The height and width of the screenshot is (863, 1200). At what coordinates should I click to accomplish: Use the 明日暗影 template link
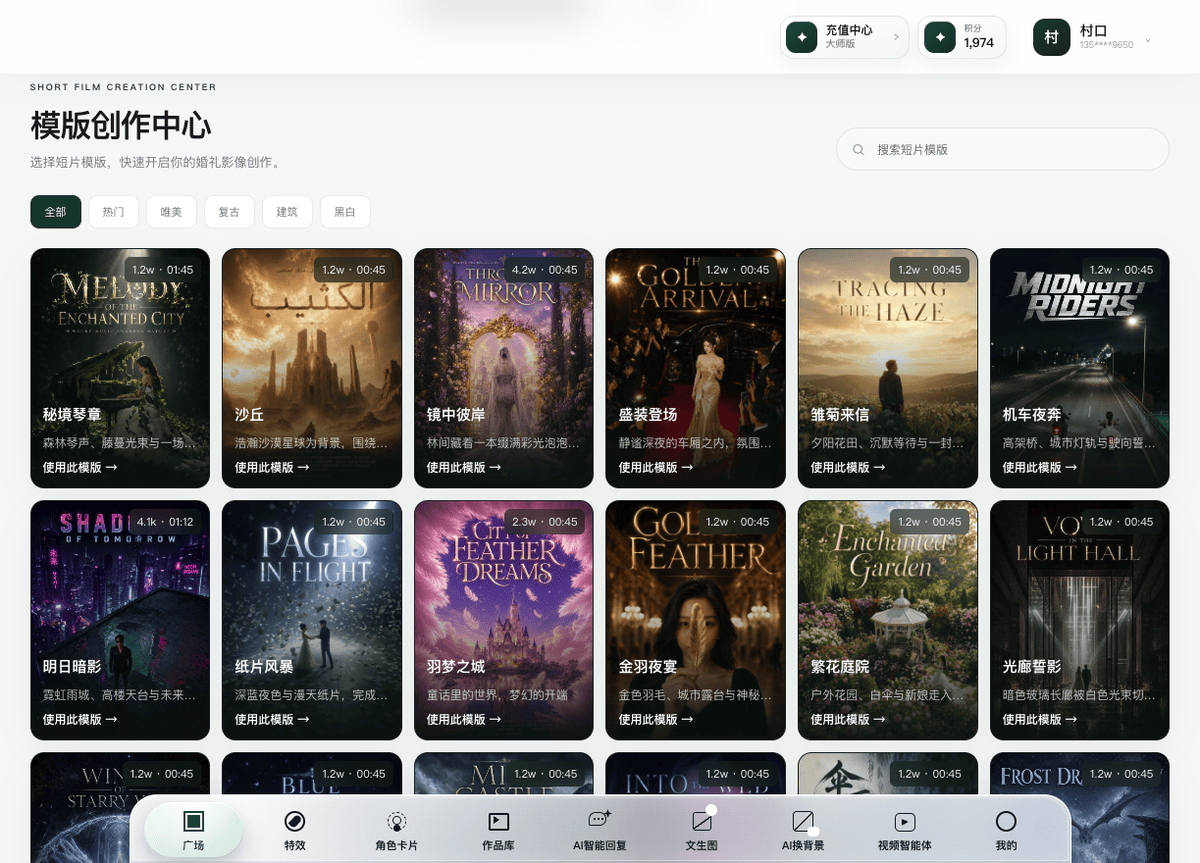80,719
